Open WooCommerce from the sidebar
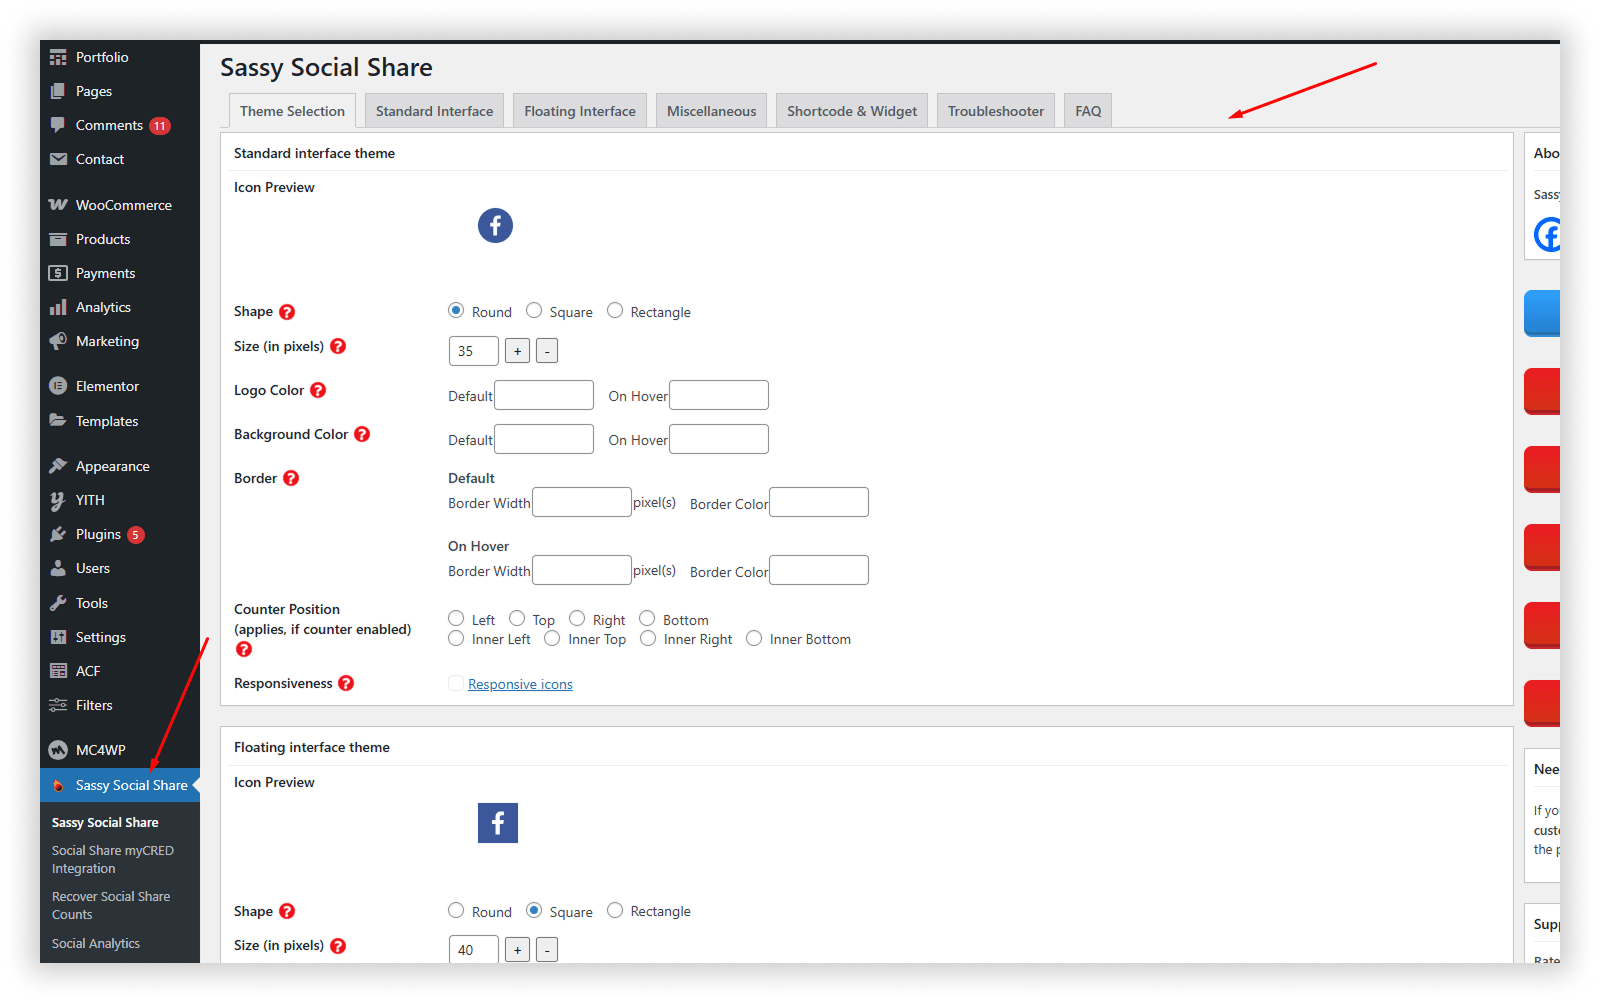This screenshot has width=1600, height=1003. click(x=123, y=205)
